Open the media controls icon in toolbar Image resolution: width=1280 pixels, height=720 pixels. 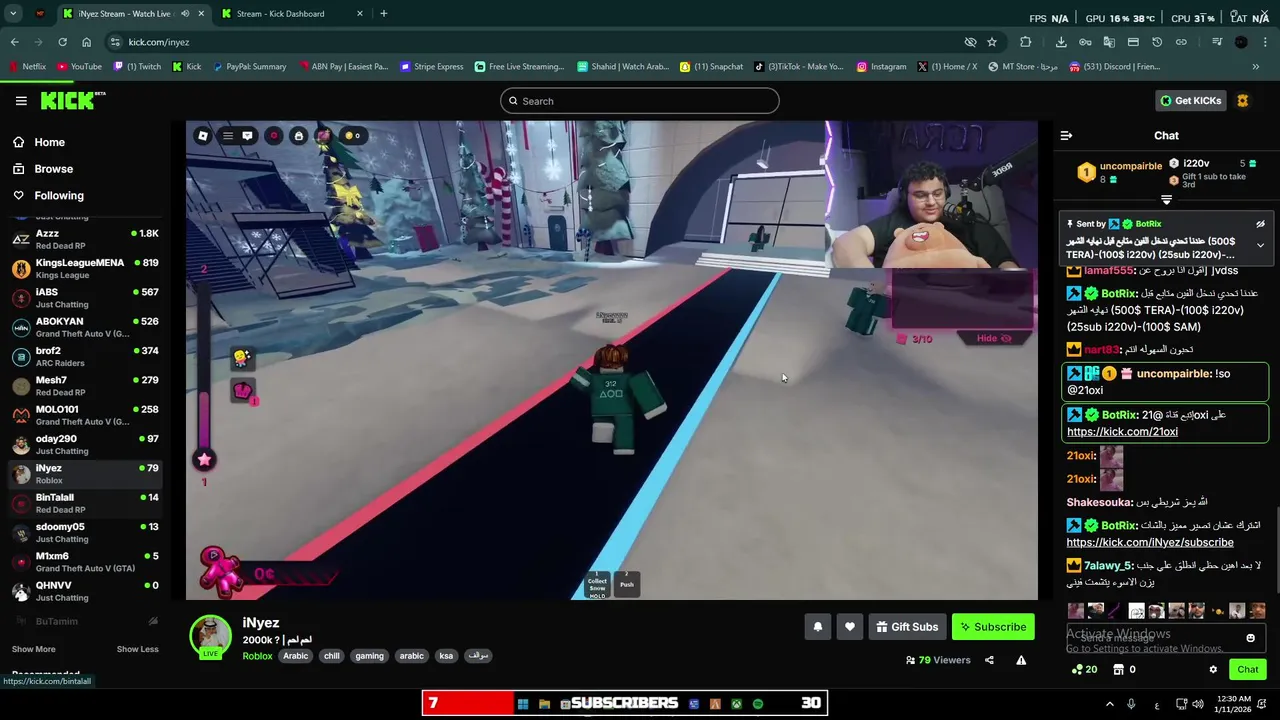click(1217, 42)
